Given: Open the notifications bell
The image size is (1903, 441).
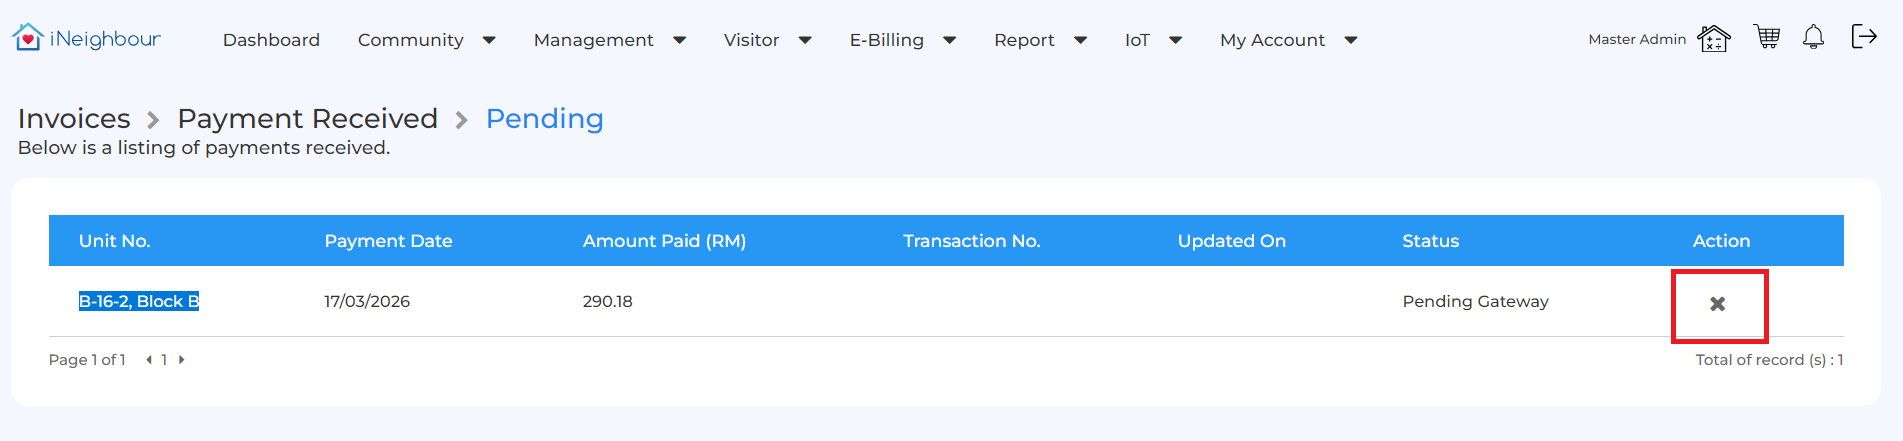Looking at the screenshot, I should click(1813, 38).
